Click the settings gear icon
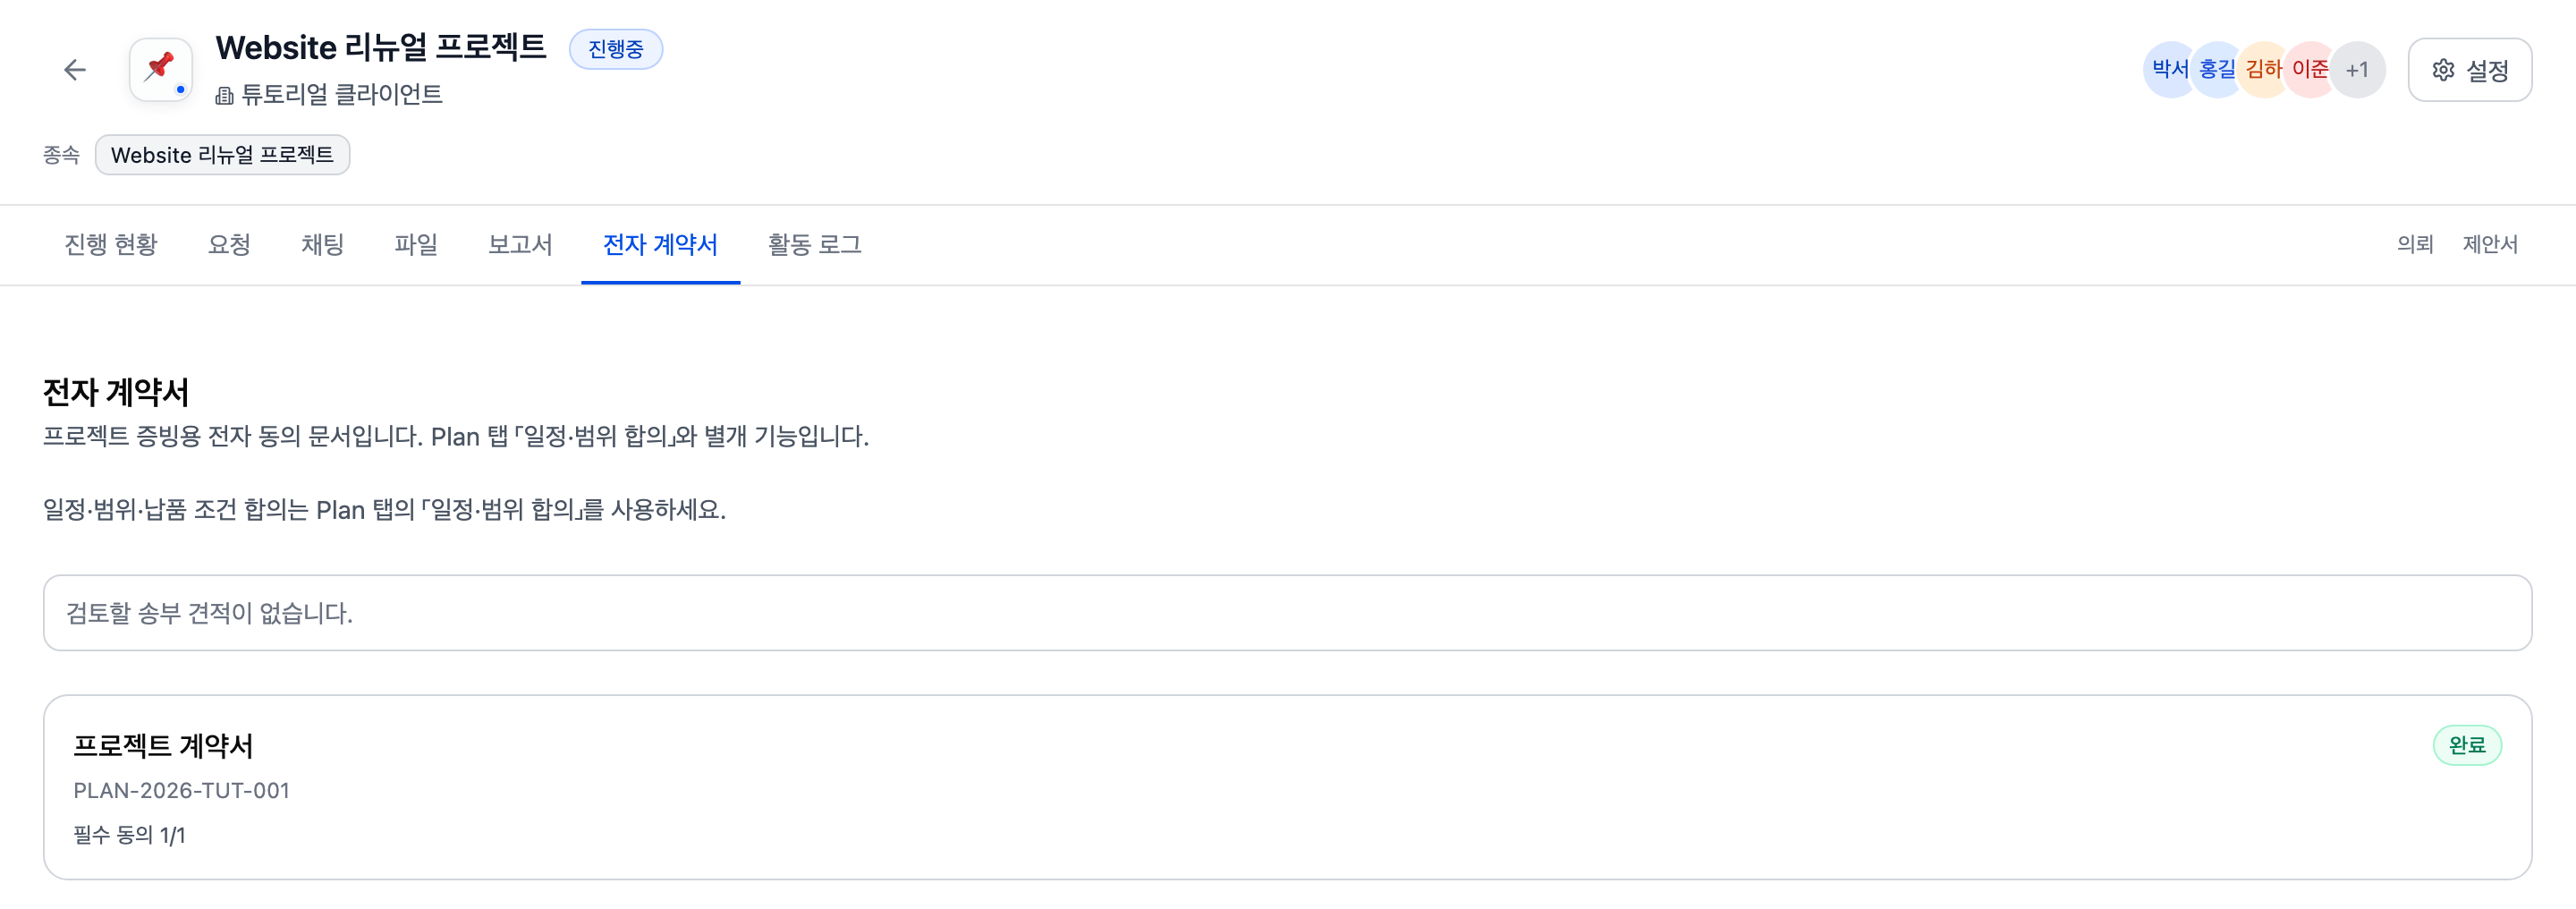The image size is (2576, 909). pos(2443,70)
